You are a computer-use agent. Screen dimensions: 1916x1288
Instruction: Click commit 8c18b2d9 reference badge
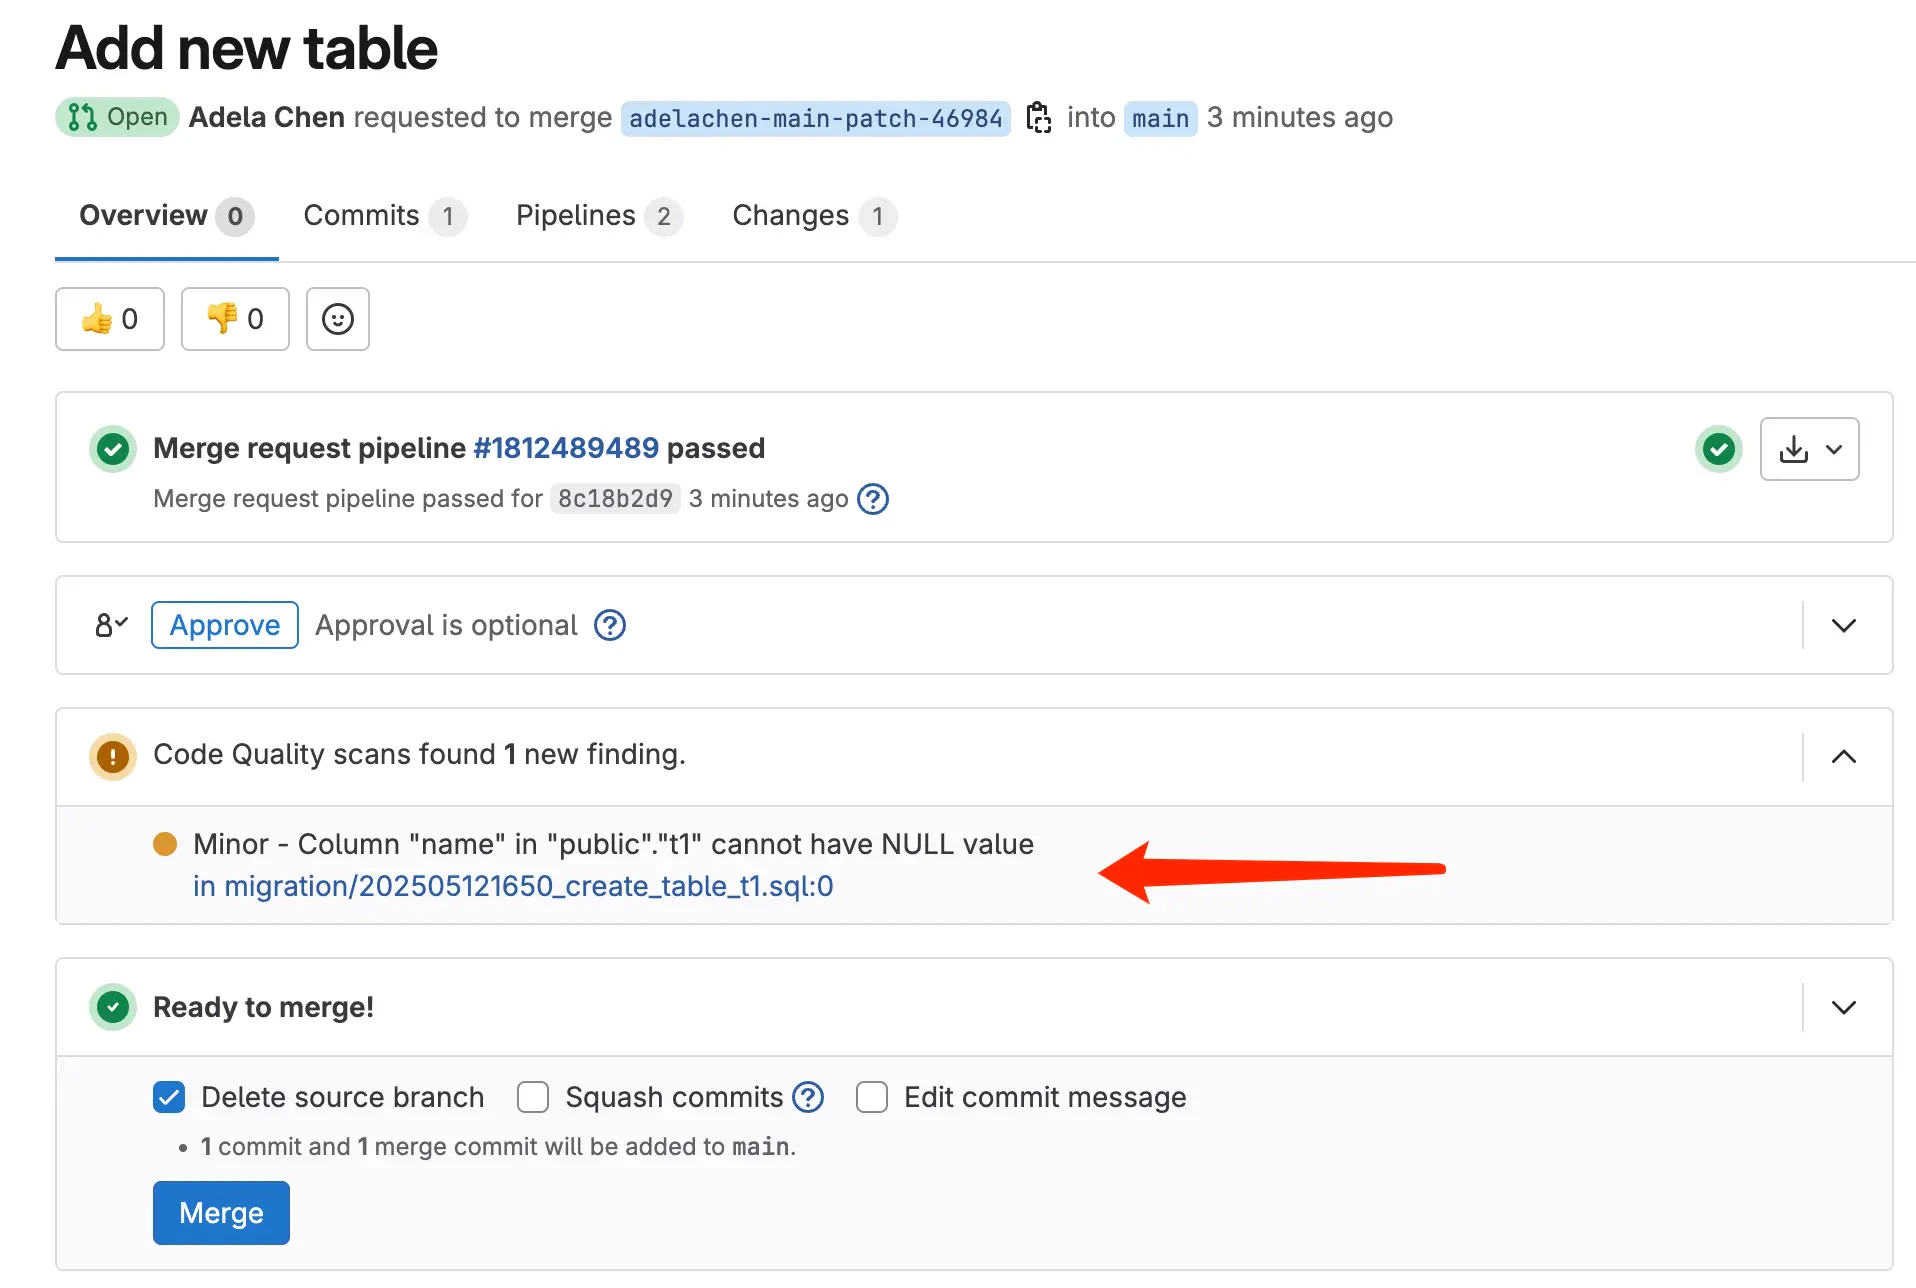tap(614, 499)
